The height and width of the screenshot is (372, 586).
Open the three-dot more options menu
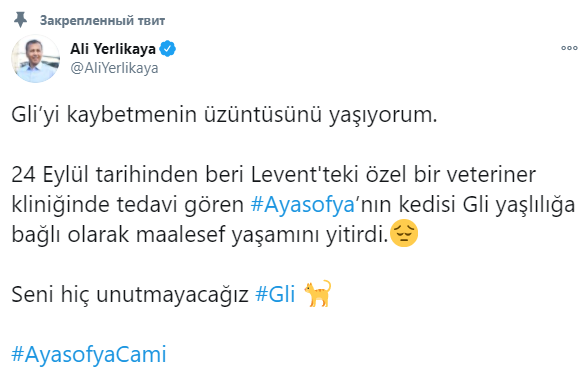point(569,48)
